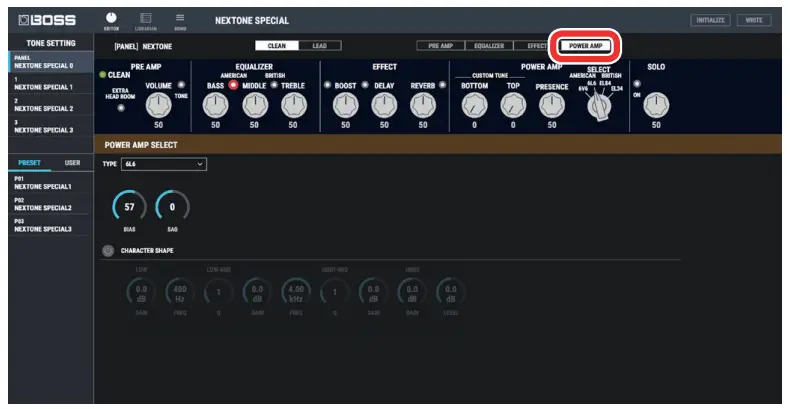Toggle the DELAY effect LED
Screen dimensions: 790x409
click(x=365, y=85)
